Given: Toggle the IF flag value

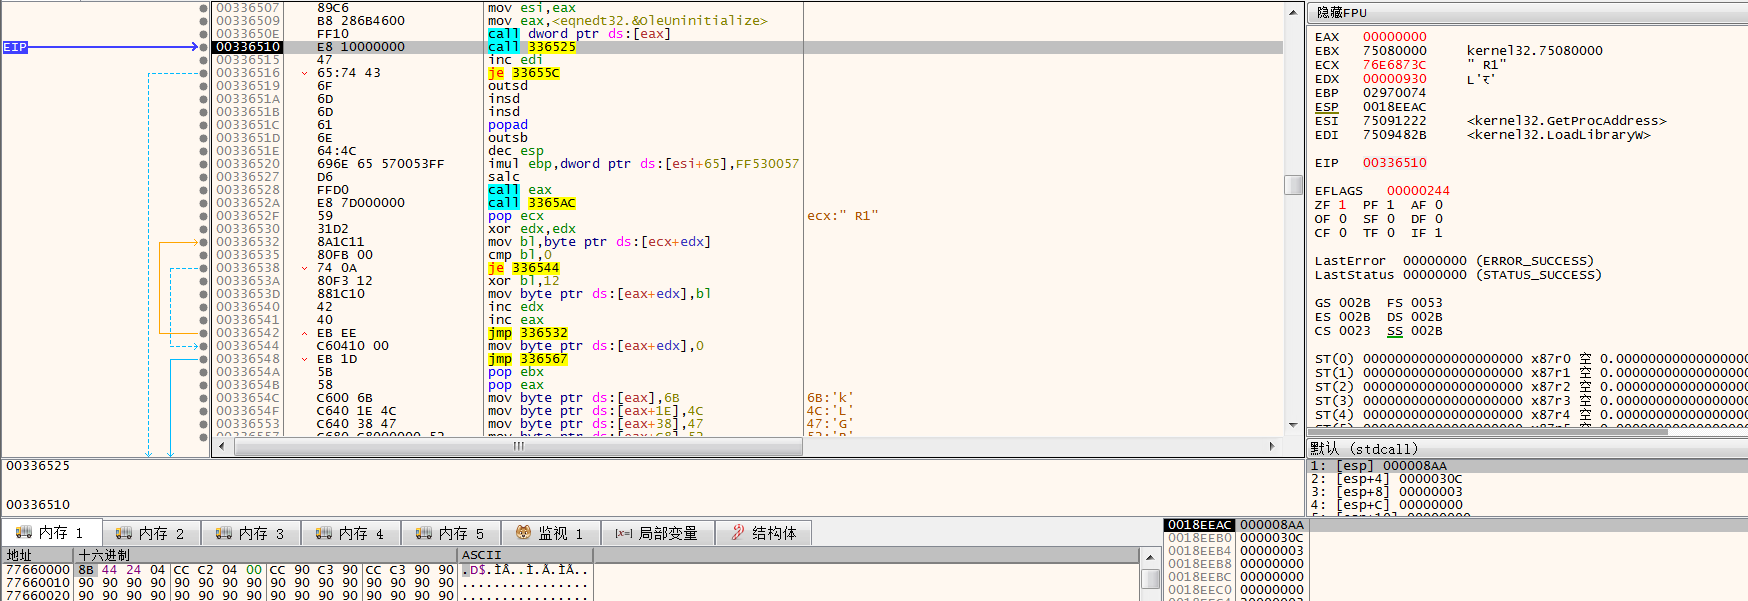Looking at the screenshot, I should pos(1438,233).
